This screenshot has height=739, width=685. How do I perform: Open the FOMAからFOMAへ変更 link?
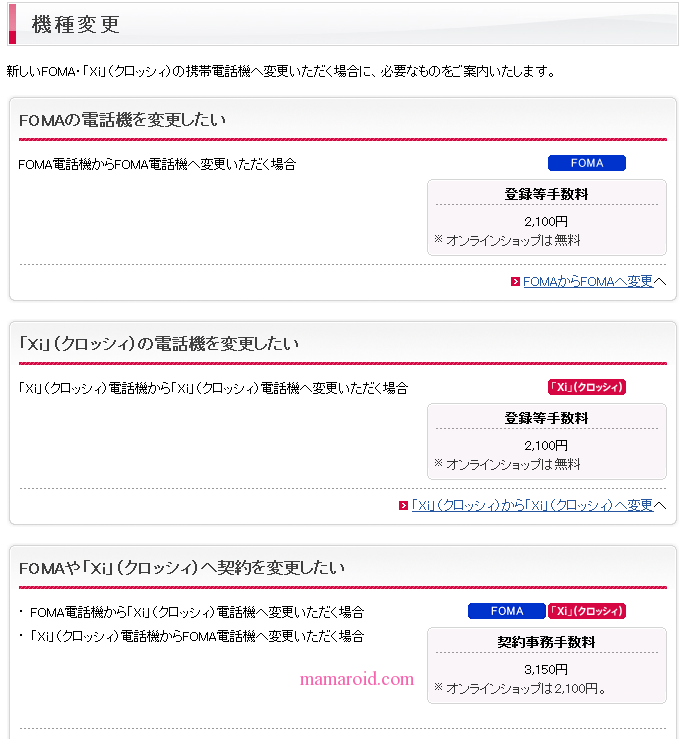(588, 282)
